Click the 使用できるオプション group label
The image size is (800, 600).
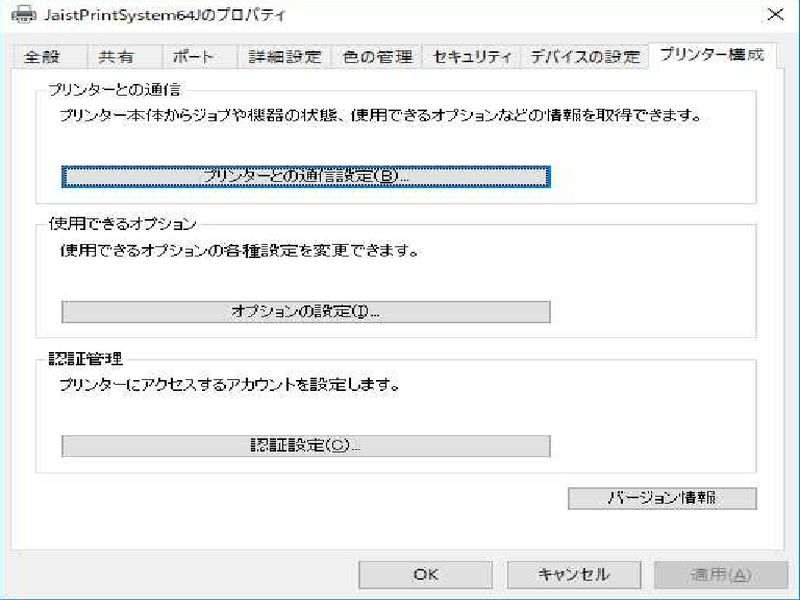(x=122, y=224)
